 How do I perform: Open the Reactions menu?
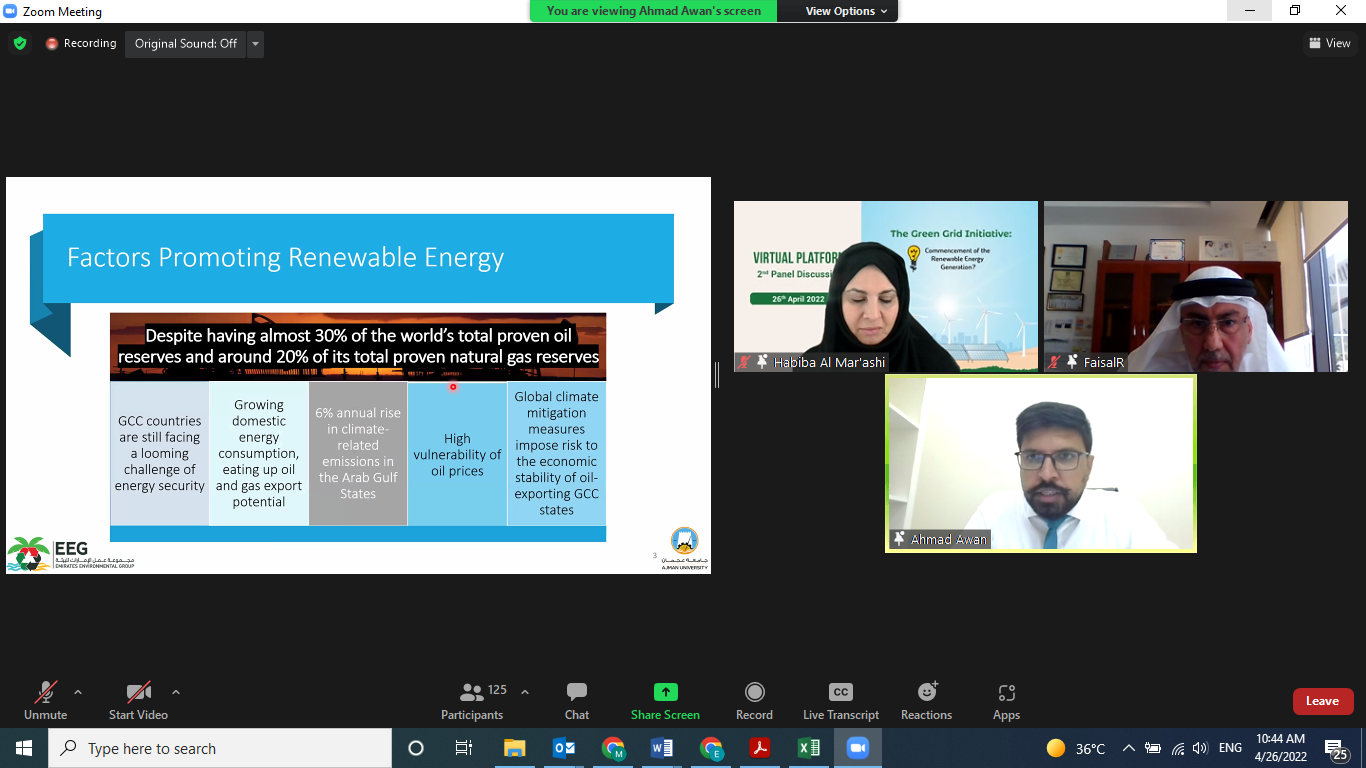(x=926, y=700)
